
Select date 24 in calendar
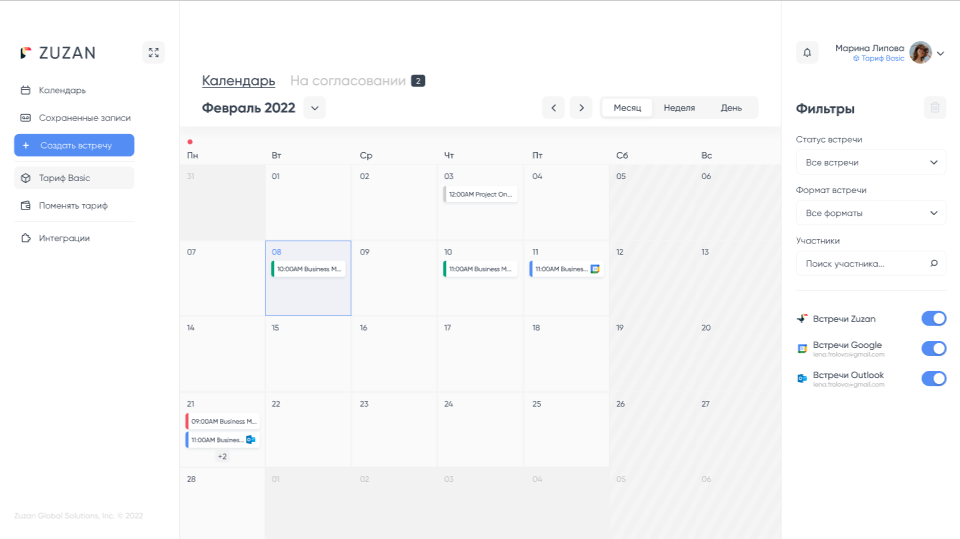449,404
